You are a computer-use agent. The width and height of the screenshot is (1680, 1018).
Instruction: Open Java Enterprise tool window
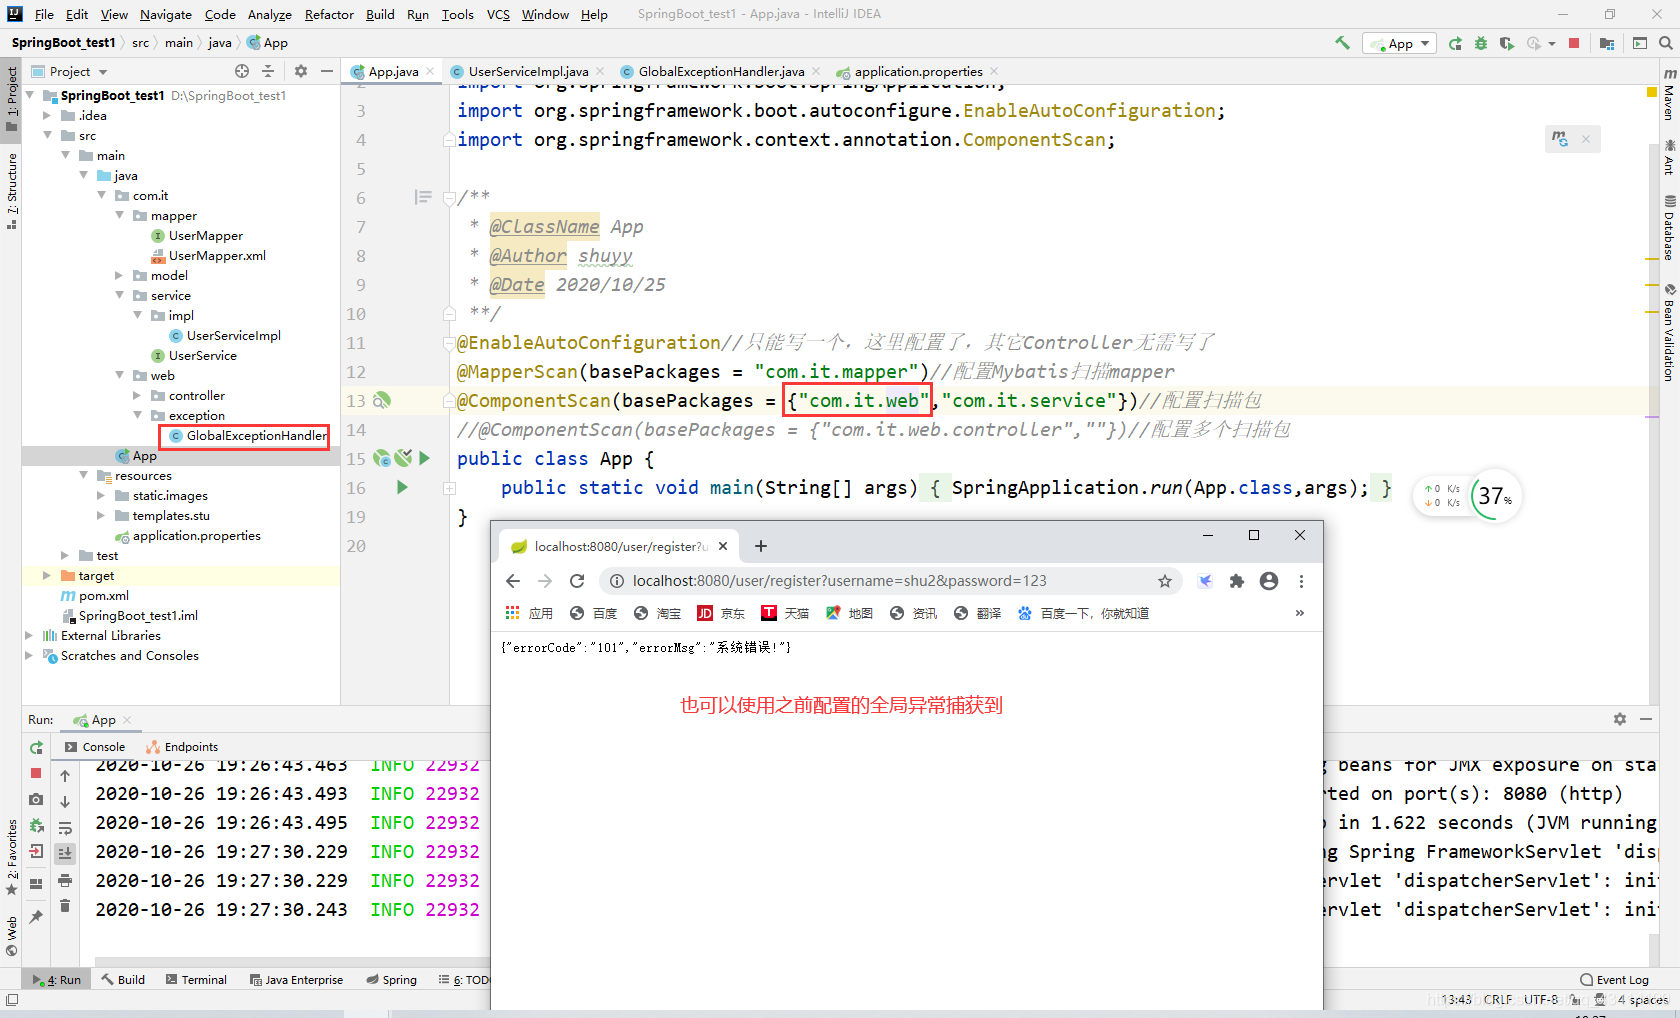(x=296, y=980)
